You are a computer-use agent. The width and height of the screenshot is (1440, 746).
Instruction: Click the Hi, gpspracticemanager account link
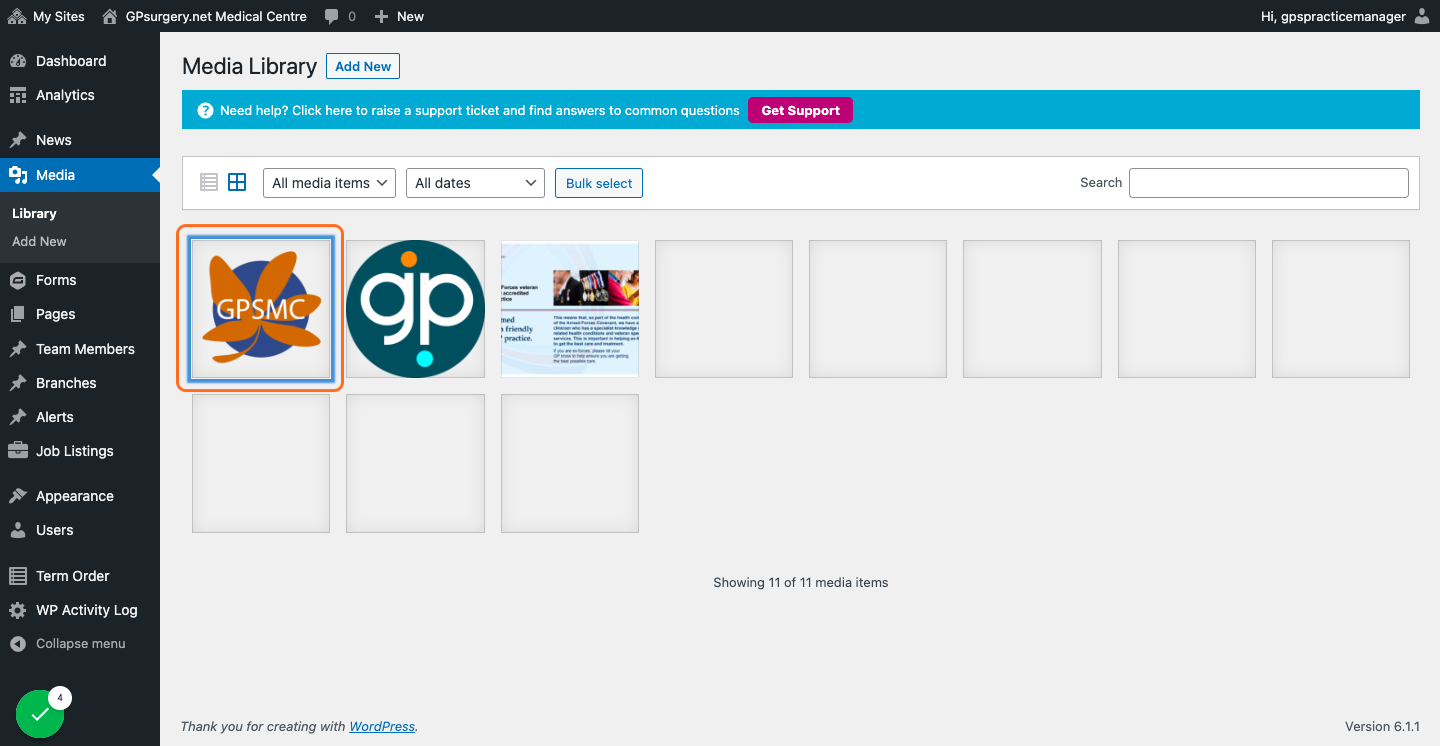1347,16
